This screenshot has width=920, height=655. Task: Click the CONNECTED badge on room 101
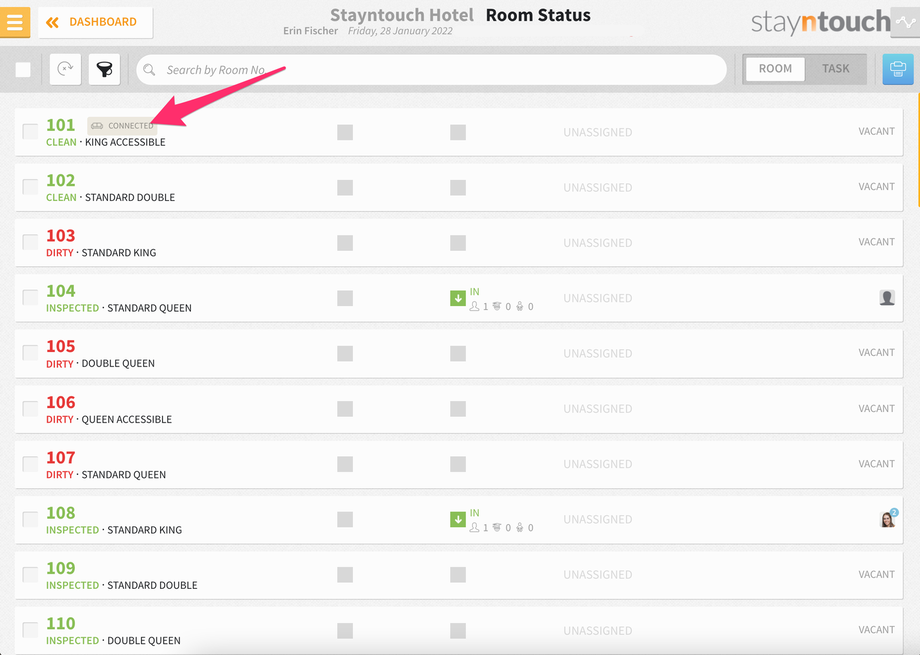122,126
